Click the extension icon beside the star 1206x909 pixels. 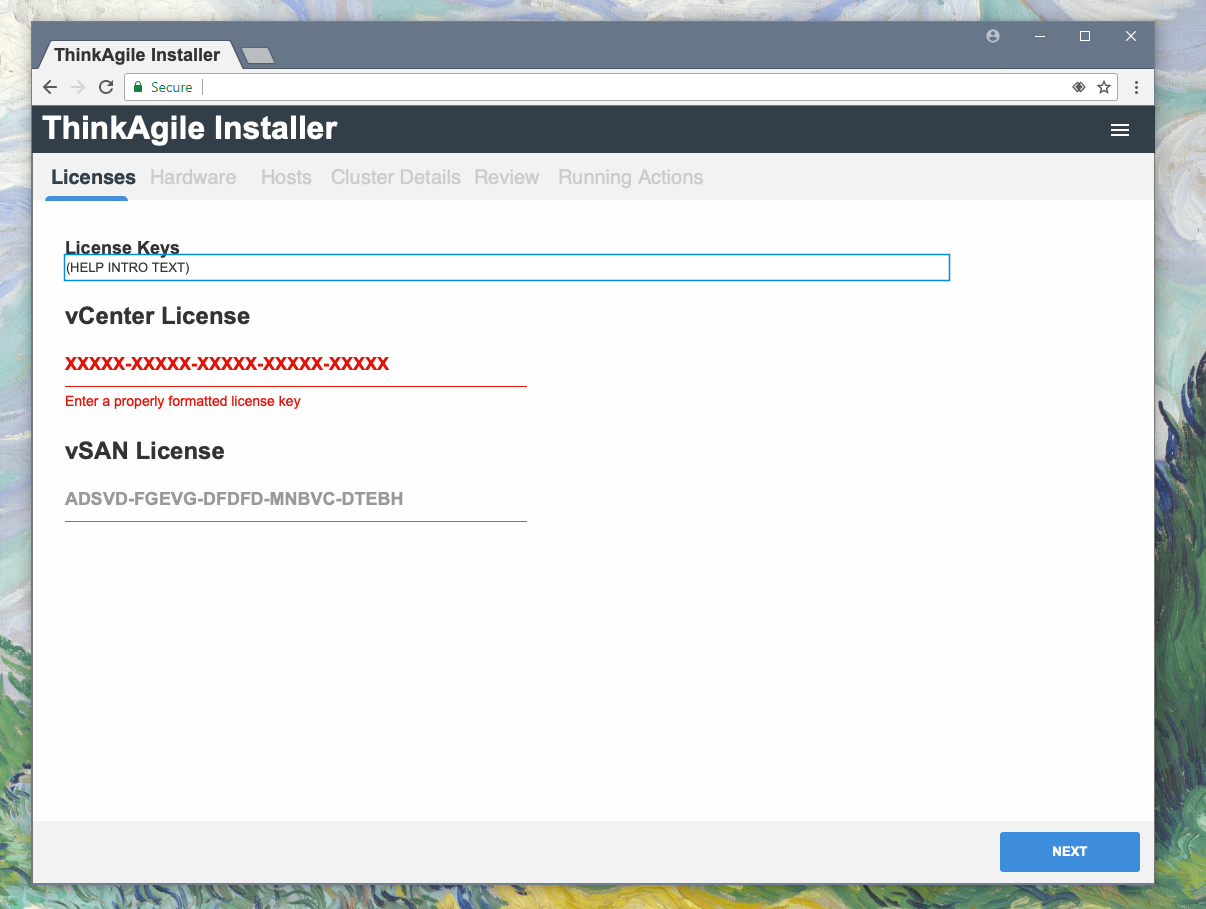click(1079, 87)
